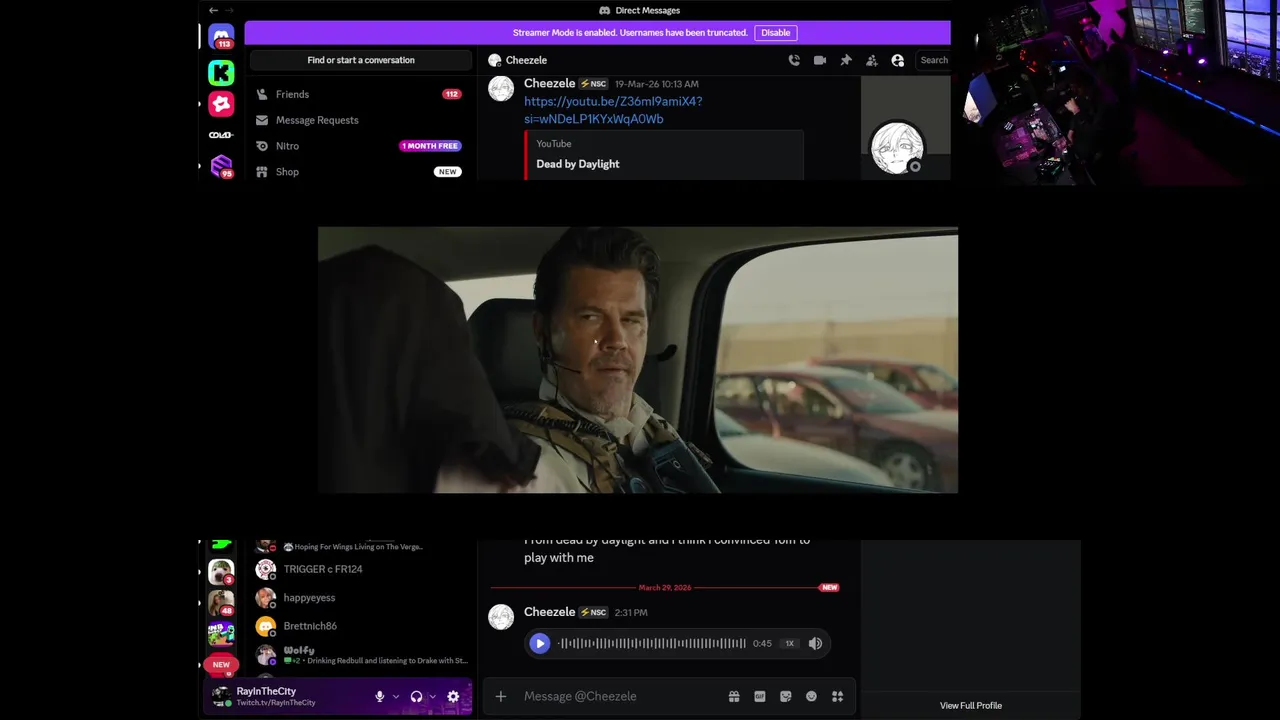The image size is (1280, 720).
Task: Open the emoji picker
Action: click(812, 696)
